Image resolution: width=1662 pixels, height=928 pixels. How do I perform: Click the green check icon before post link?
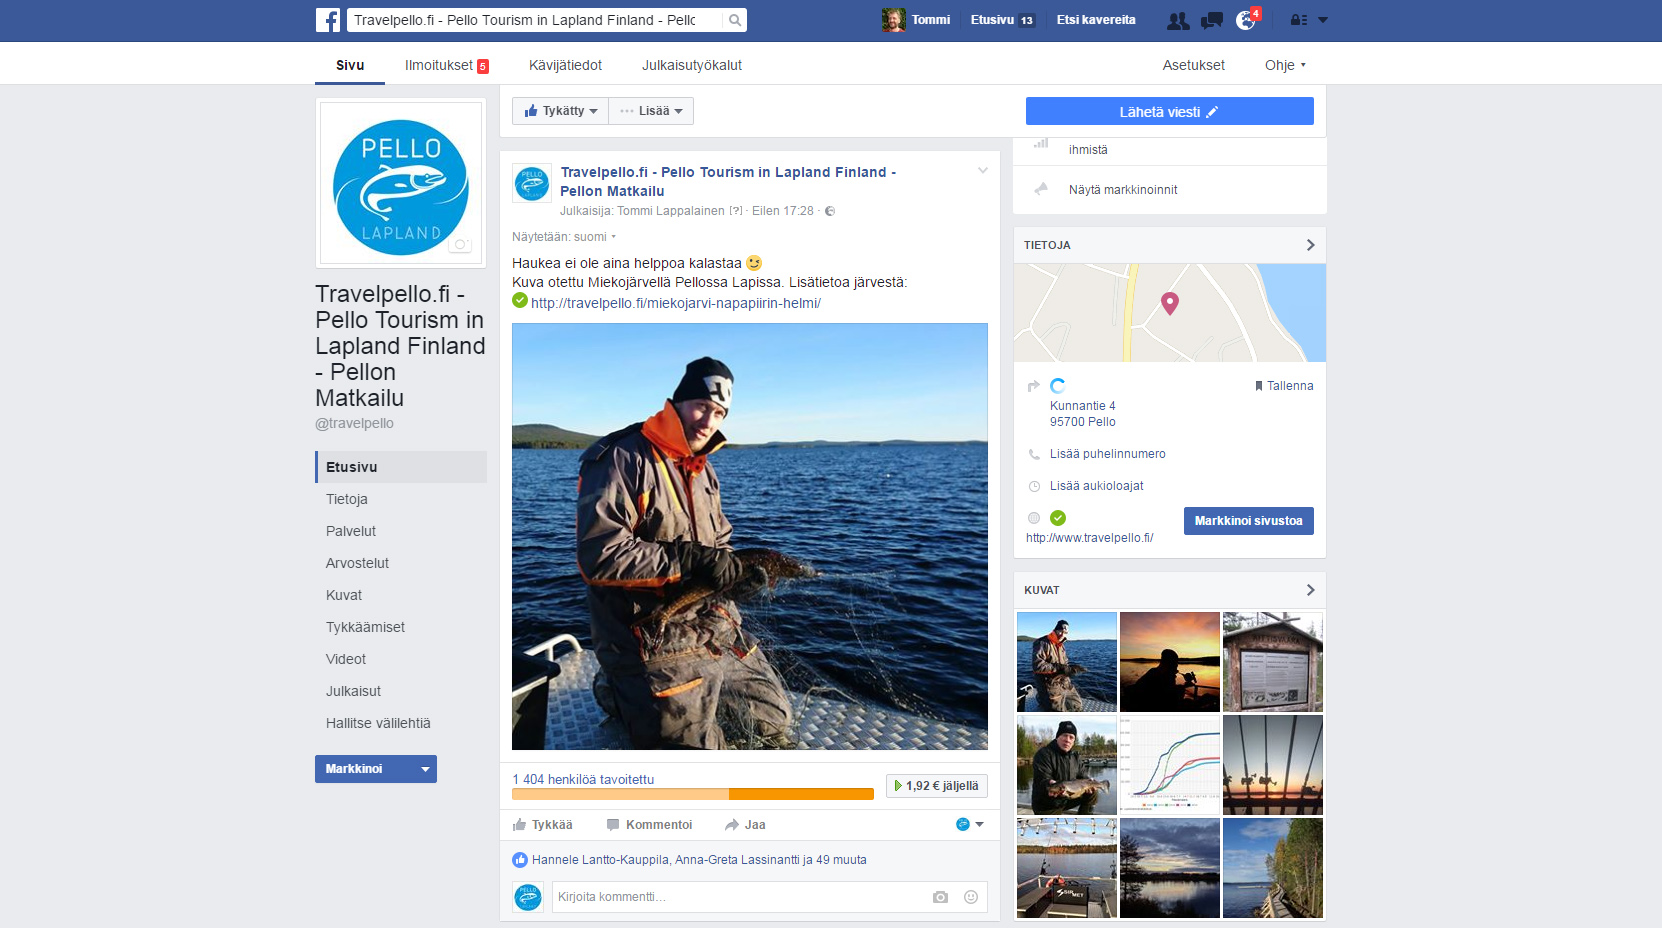click(x=520, y=300)
